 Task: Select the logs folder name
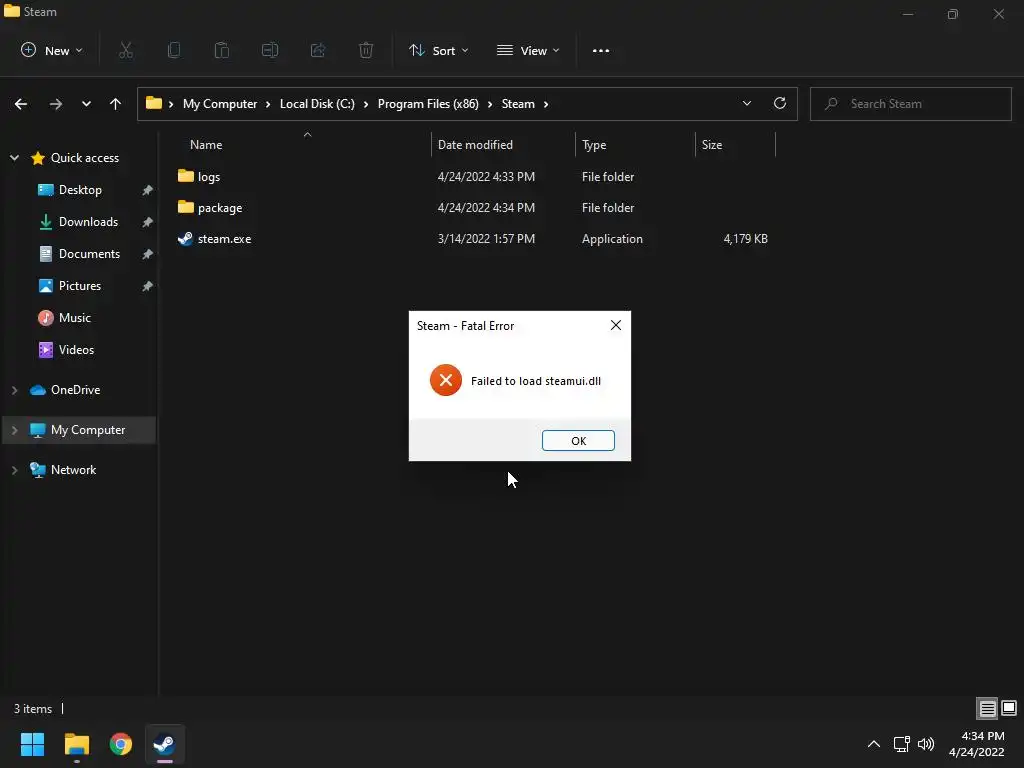pyautogui.click(x=208, y=177)
